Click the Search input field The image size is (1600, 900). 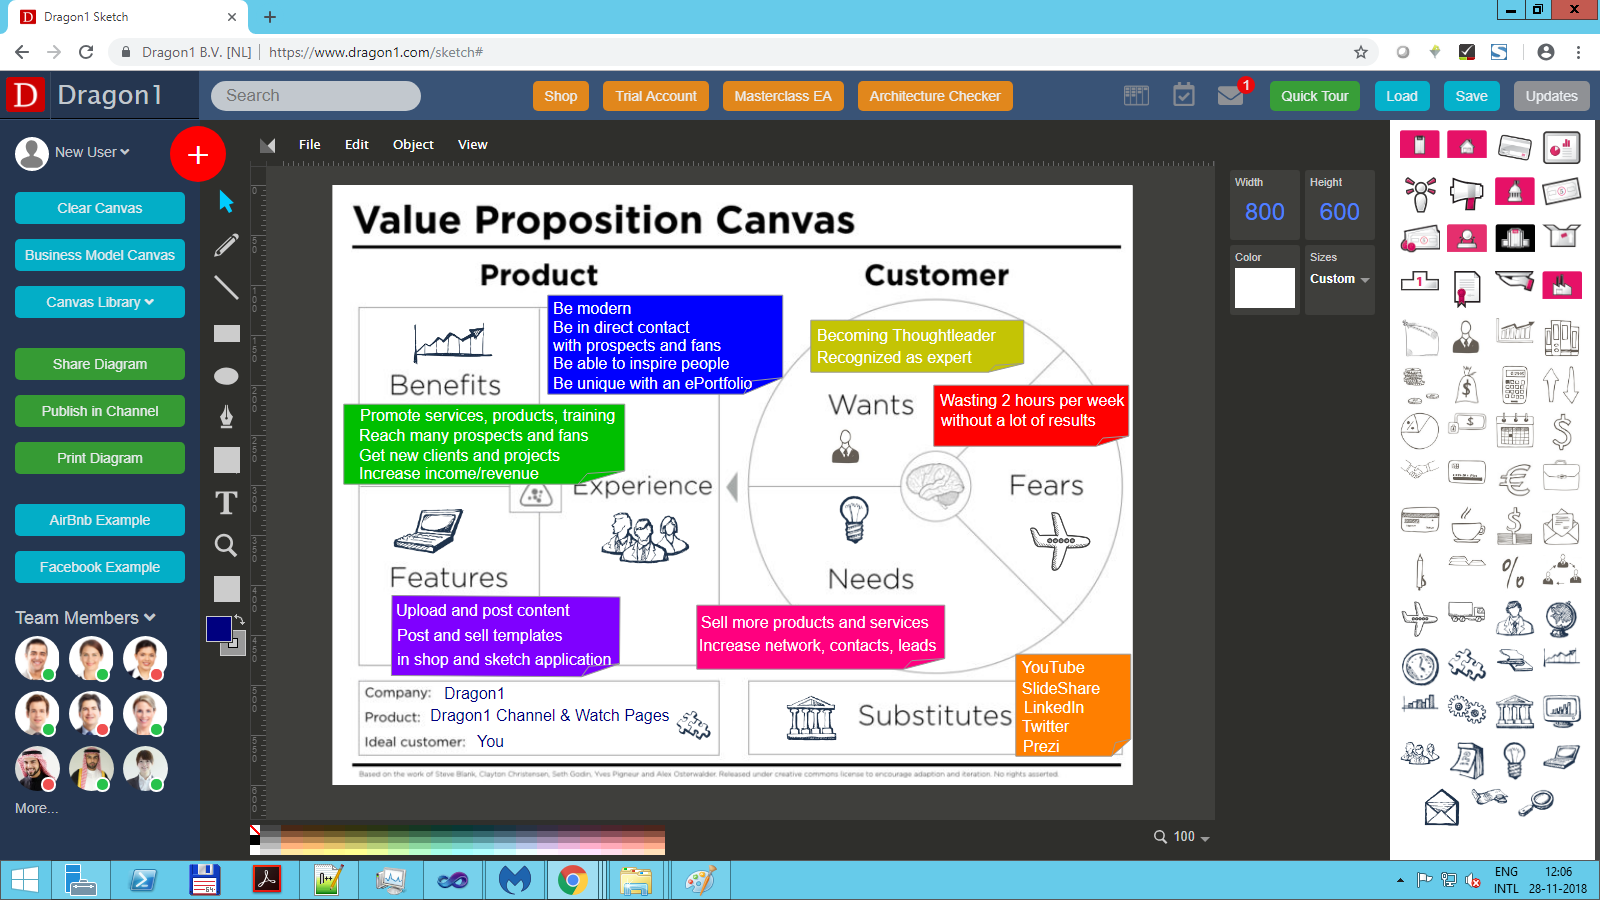pos(316,96)
